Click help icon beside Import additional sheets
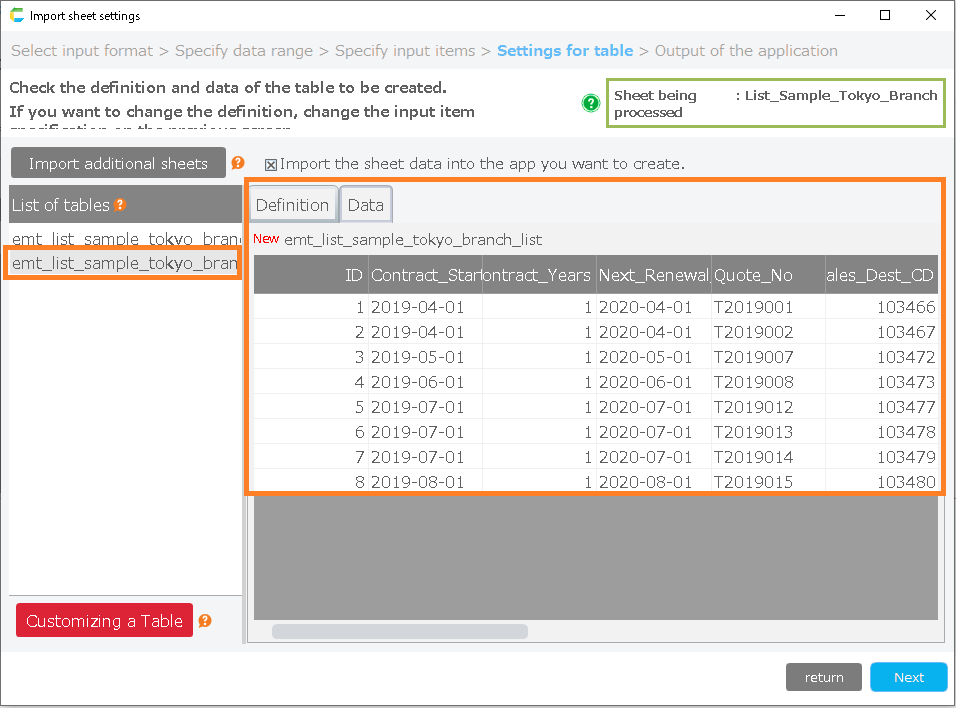 tap(238, 163)
